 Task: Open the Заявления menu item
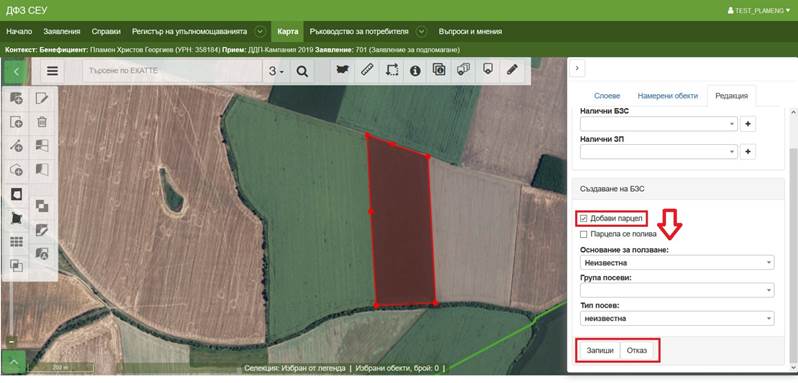point(62,32)
